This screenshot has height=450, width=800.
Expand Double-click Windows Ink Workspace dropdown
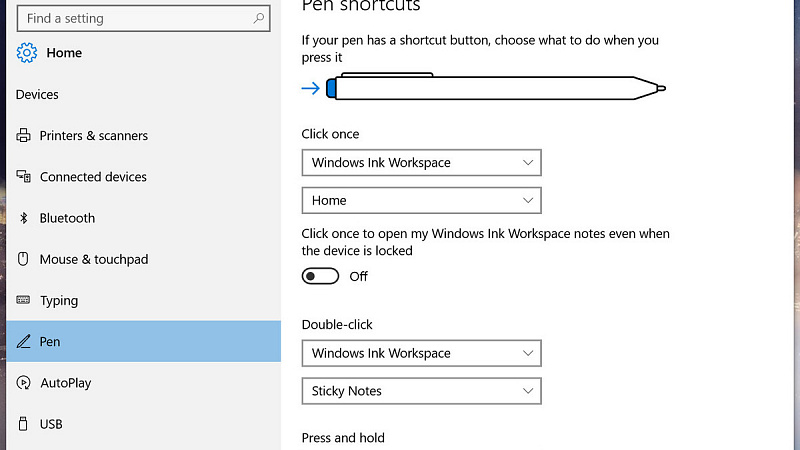pyautogui.click(x=421, y=353)
